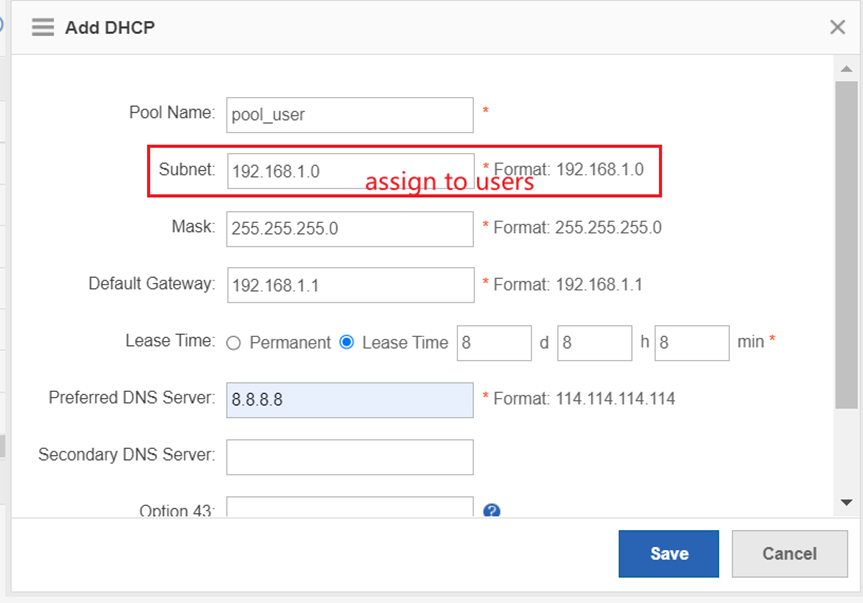Save the DHCP pool settings
The height and width of the screenshot is (603, 863).
coord(668,553)
